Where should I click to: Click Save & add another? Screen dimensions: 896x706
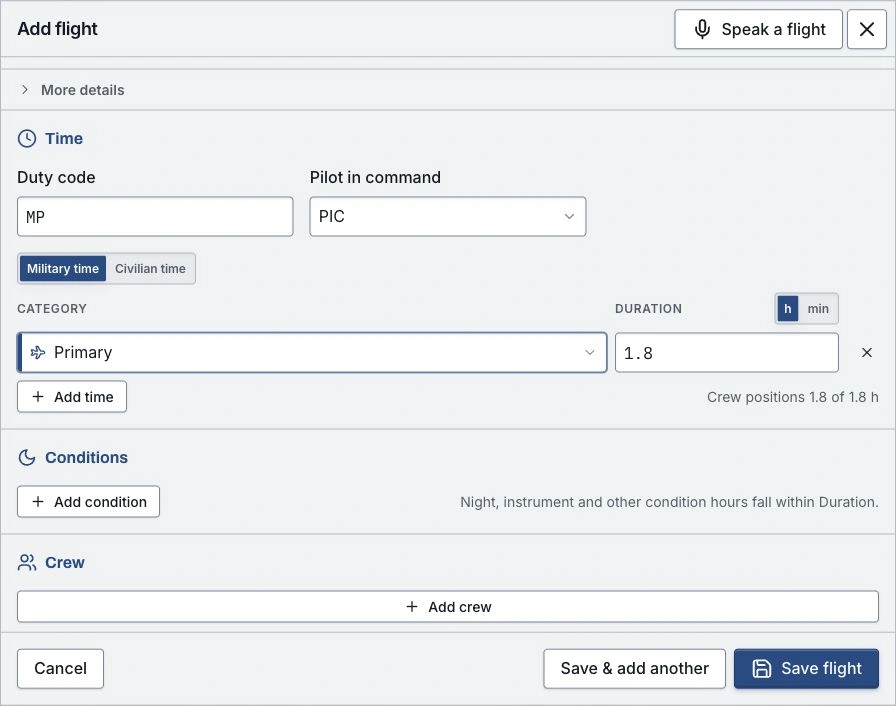[x=634, y=668]
